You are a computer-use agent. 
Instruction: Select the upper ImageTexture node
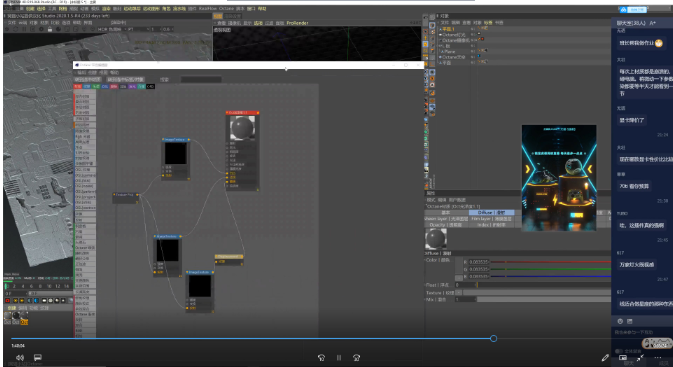(x=176, y=158)
